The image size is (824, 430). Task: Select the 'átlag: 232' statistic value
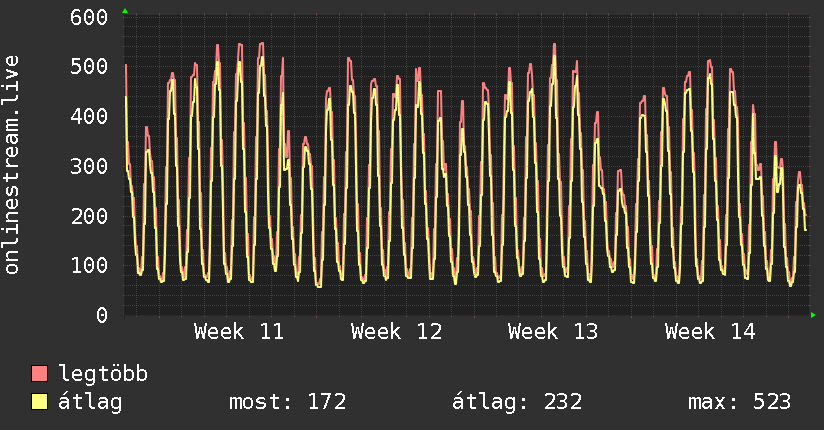517,403
